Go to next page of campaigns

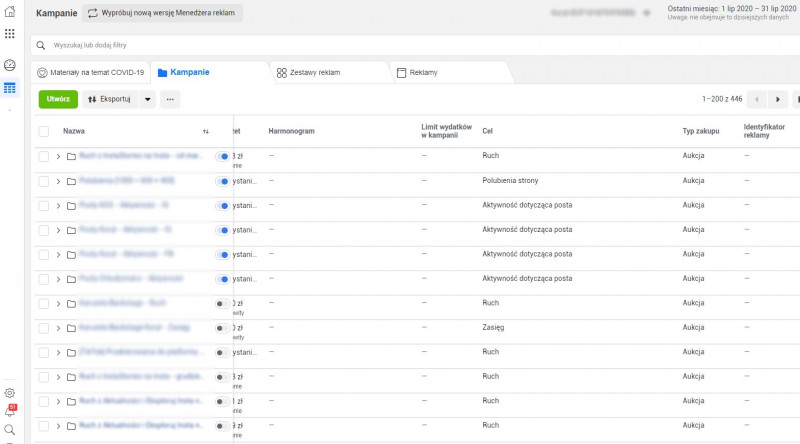tap(777, 99)
